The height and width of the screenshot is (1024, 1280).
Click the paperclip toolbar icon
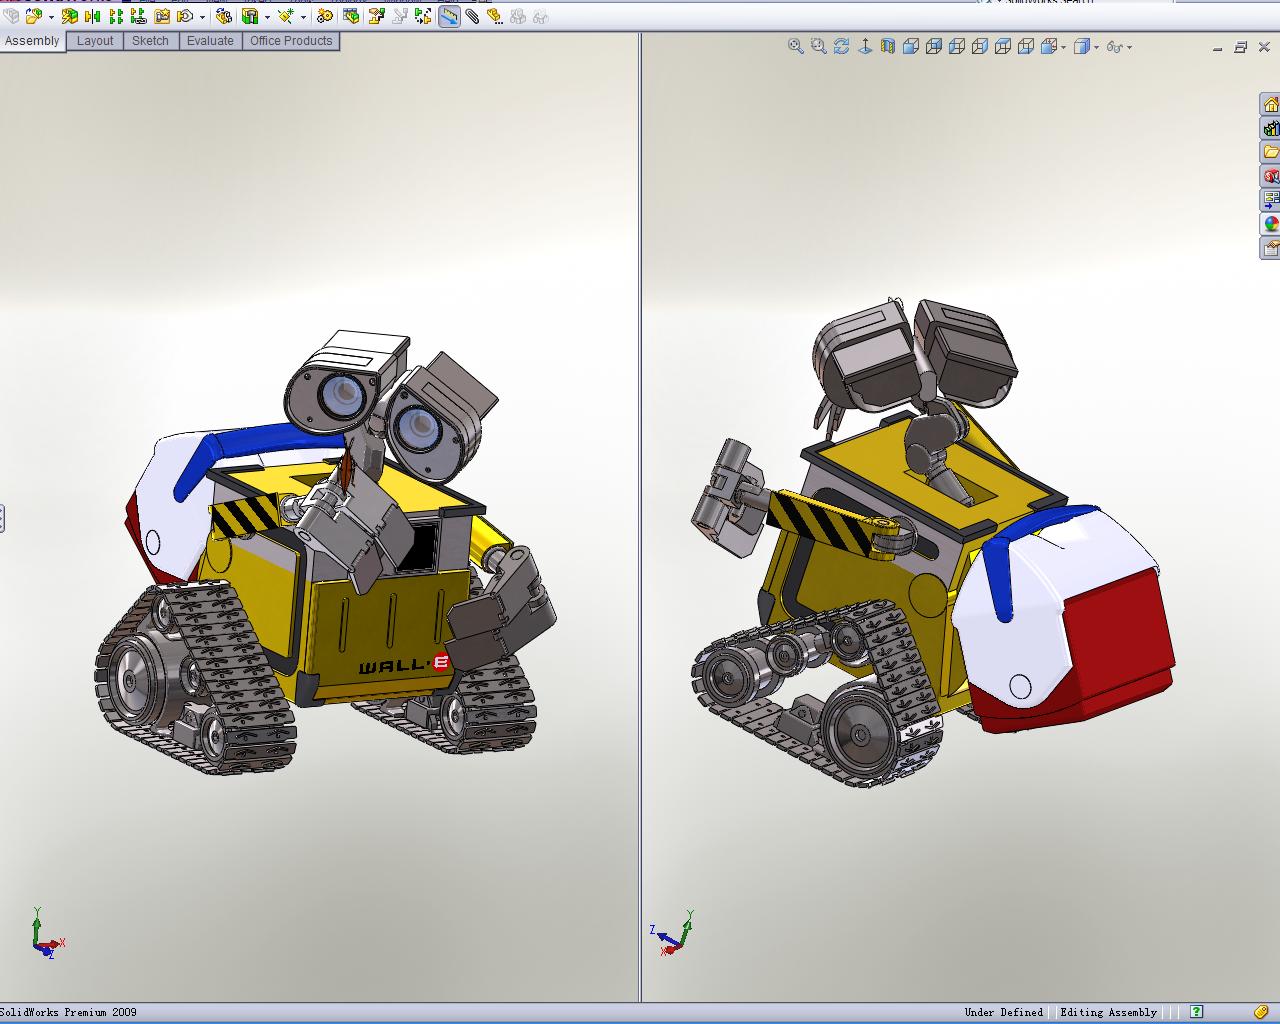pyautogui.click(x=472, y=16)
